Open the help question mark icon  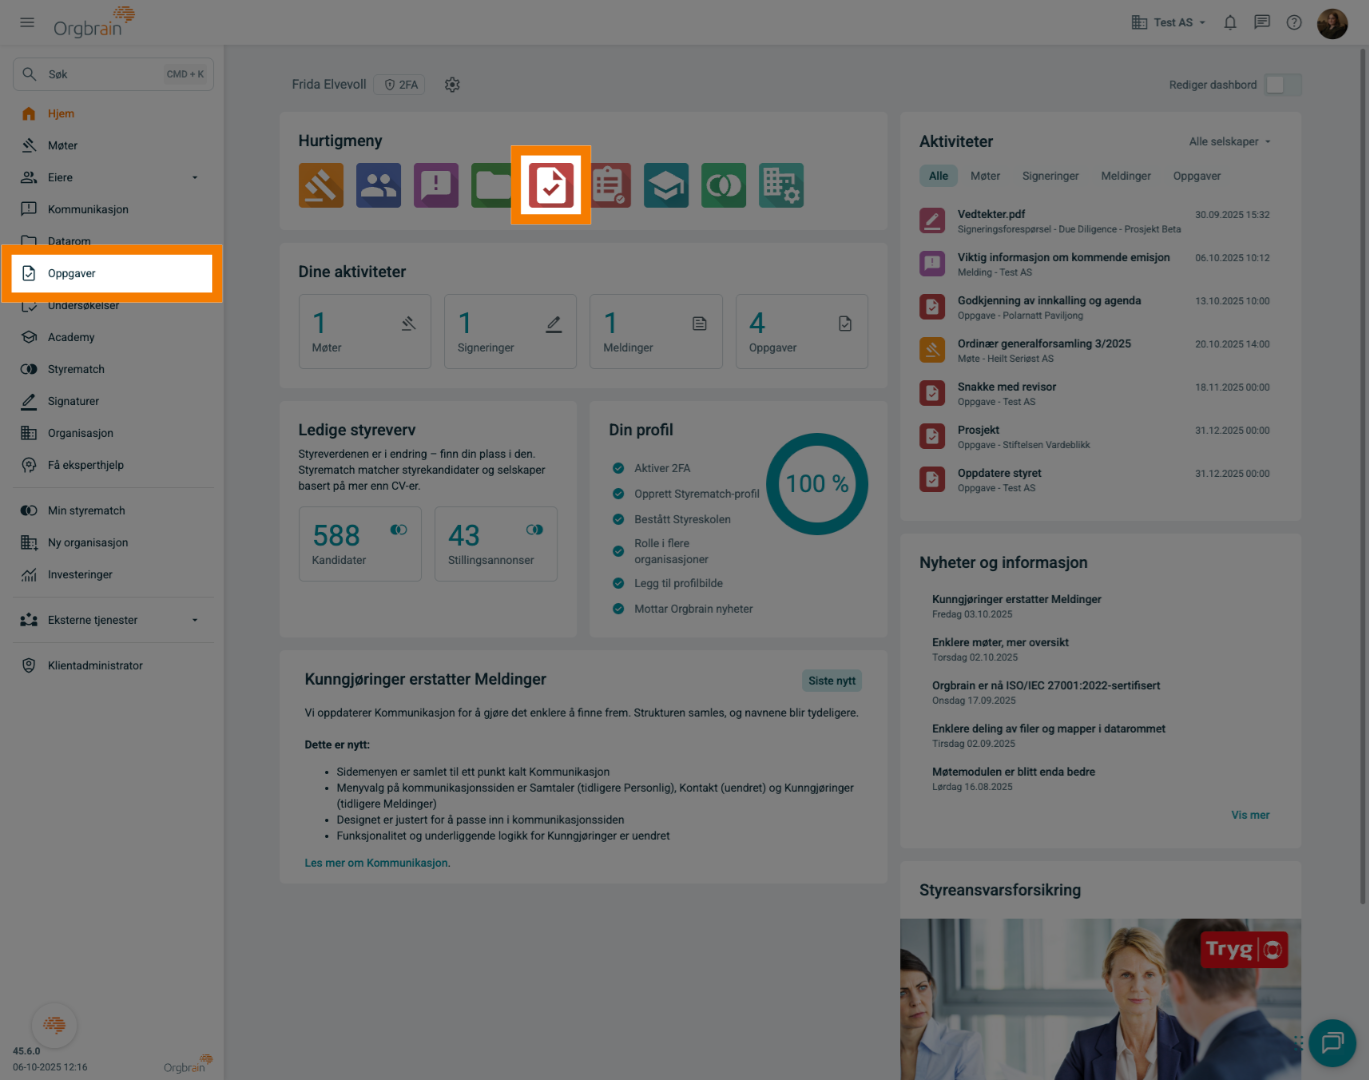pos(1294,22)
